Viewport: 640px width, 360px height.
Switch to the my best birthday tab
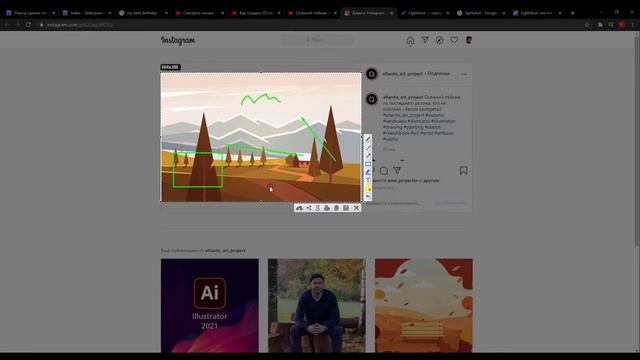click(x=143, y=13)
